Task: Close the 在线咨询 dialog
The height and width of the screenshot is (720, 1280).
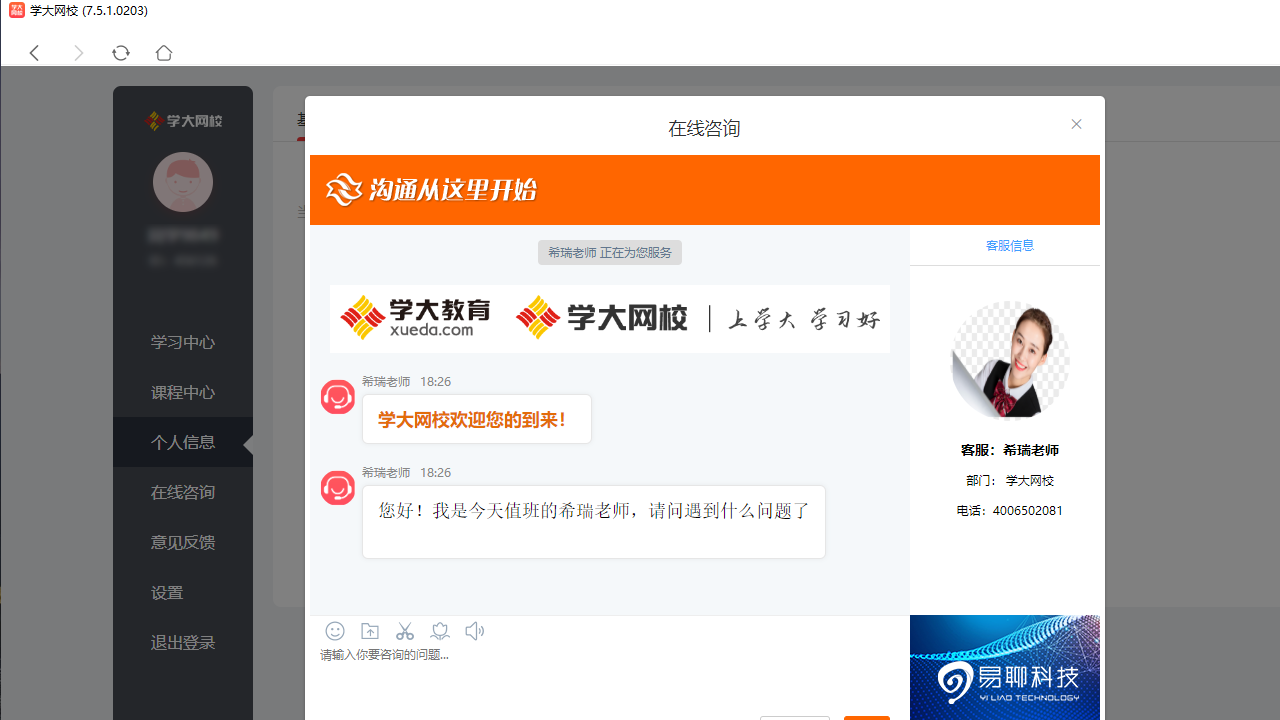Action: tap(1076, 123)
